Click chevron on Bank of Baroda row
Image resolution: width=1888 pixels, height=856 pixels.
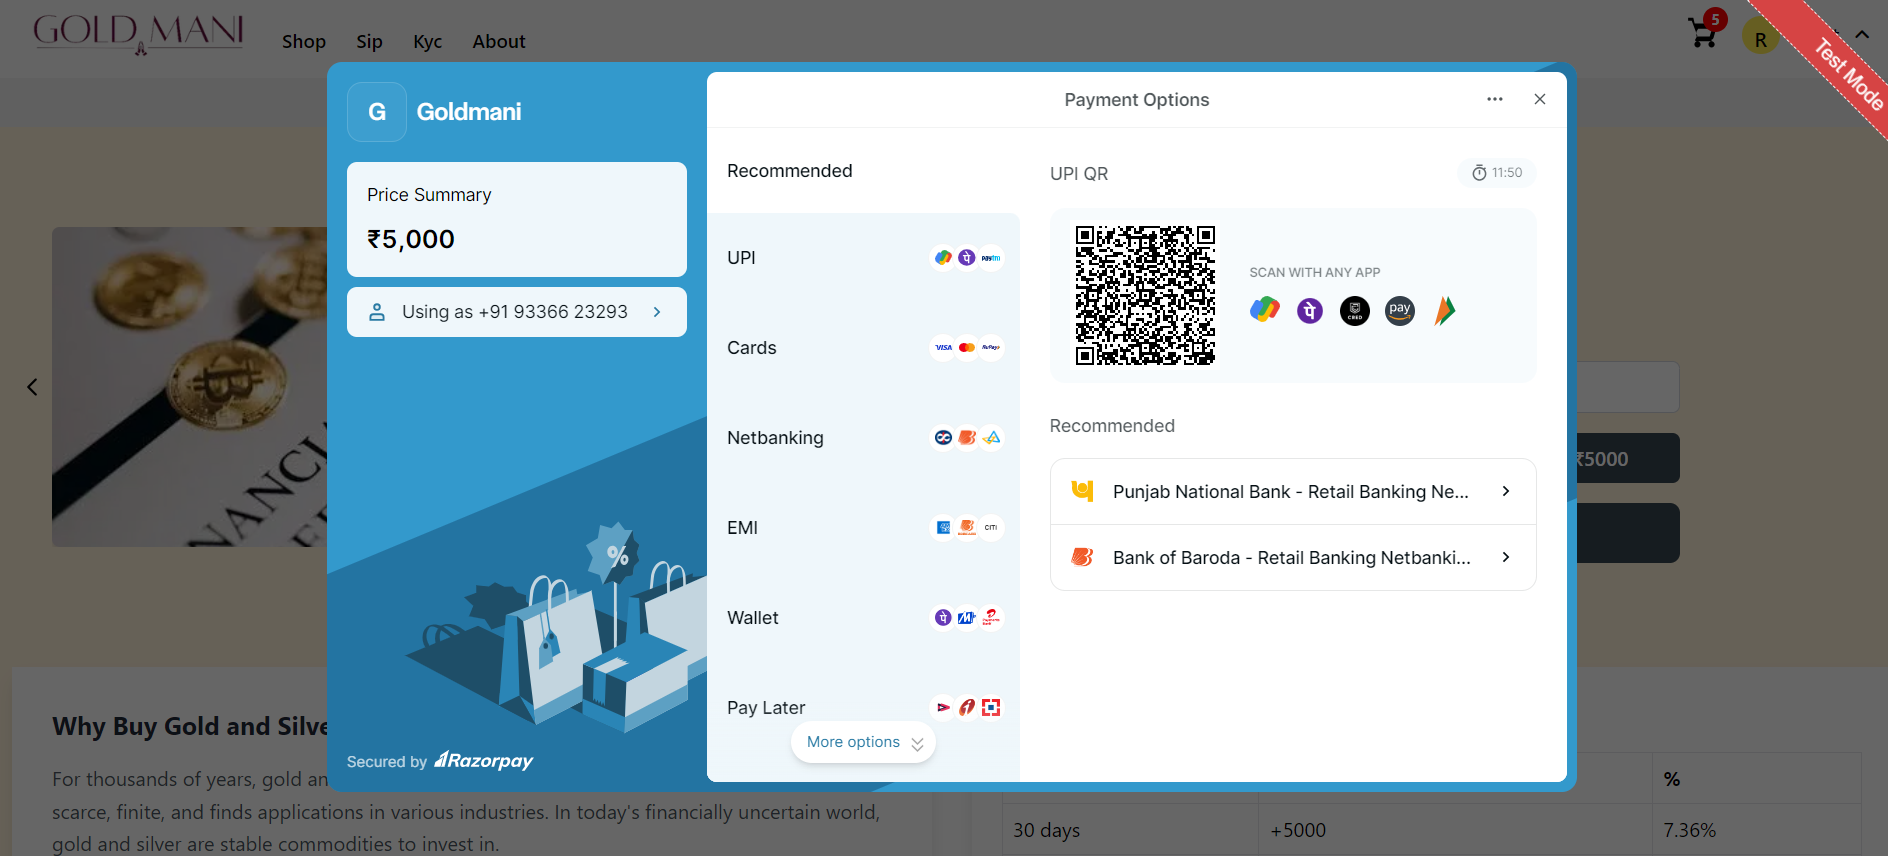(1506, 557)
